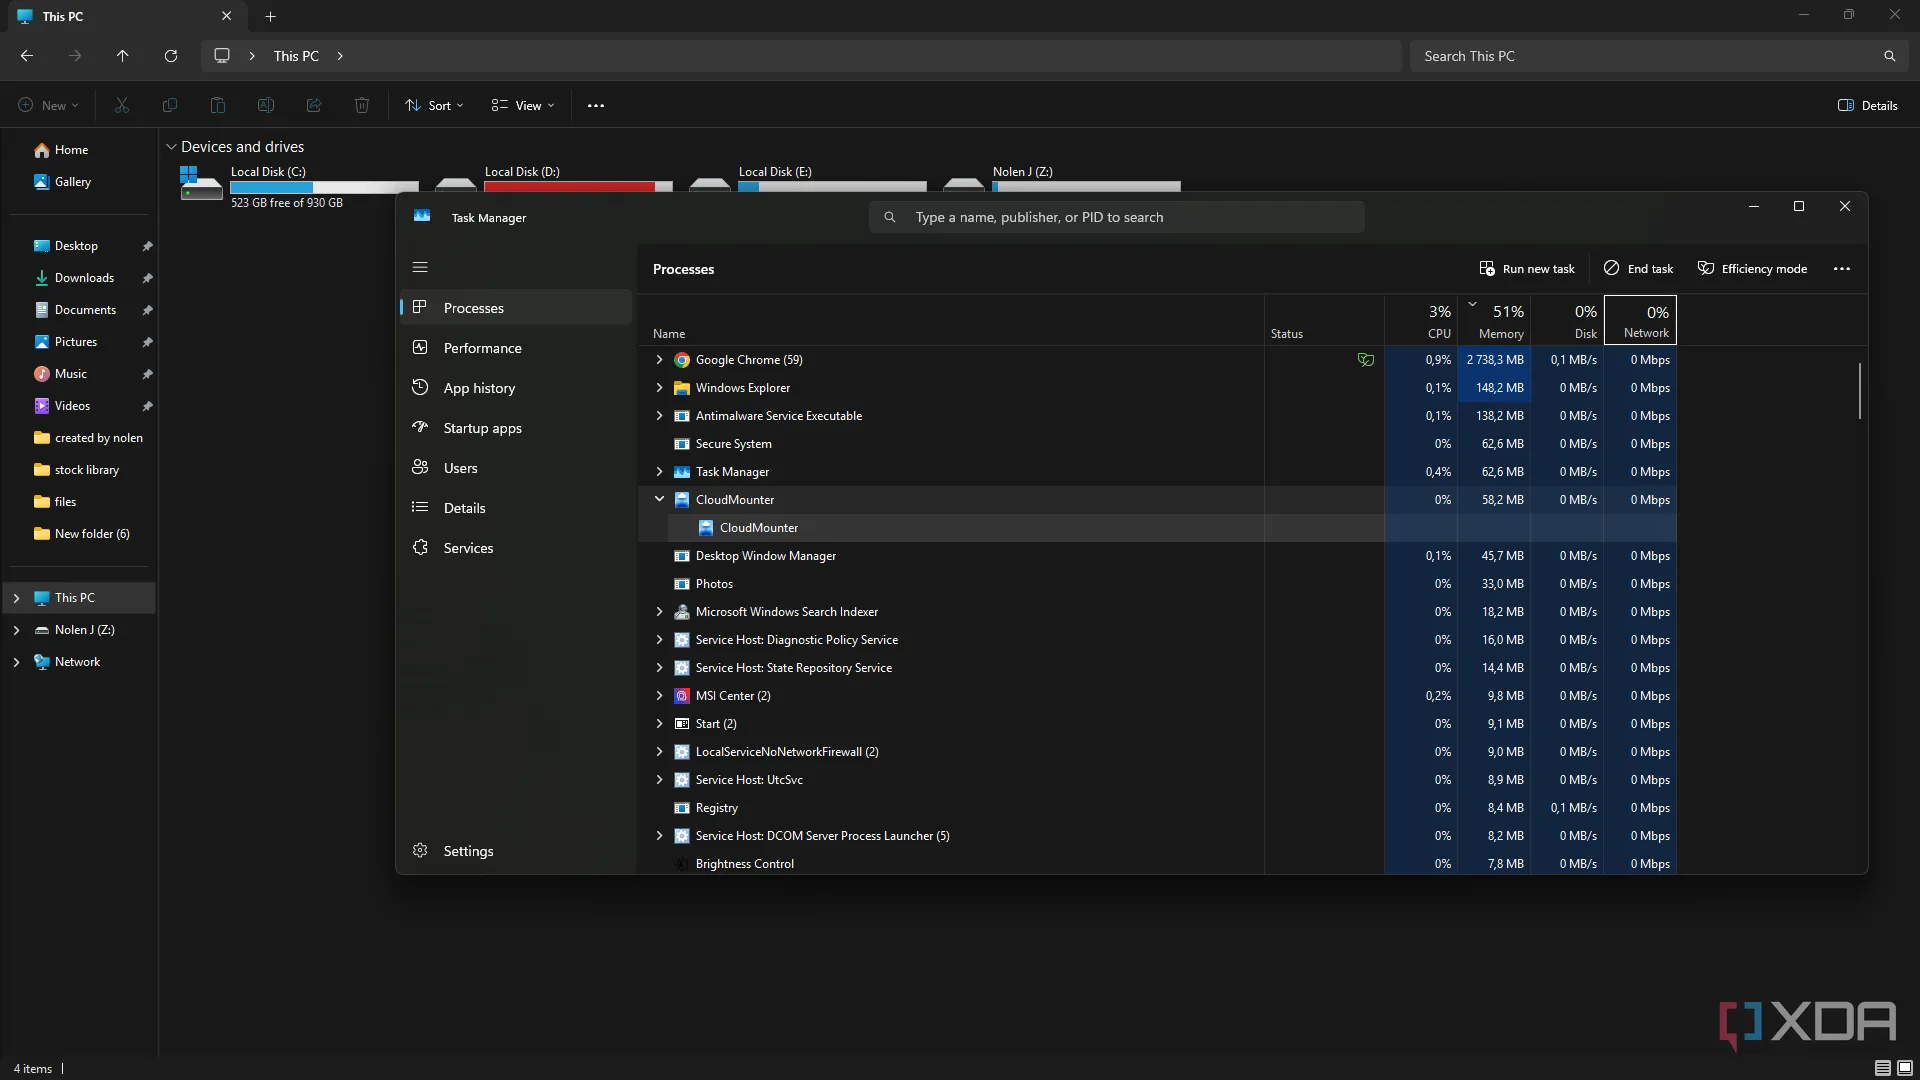The image size is (1920, 1080).
Task: Click the Local Disk (C:) drive icon
Action: (201, 184)
